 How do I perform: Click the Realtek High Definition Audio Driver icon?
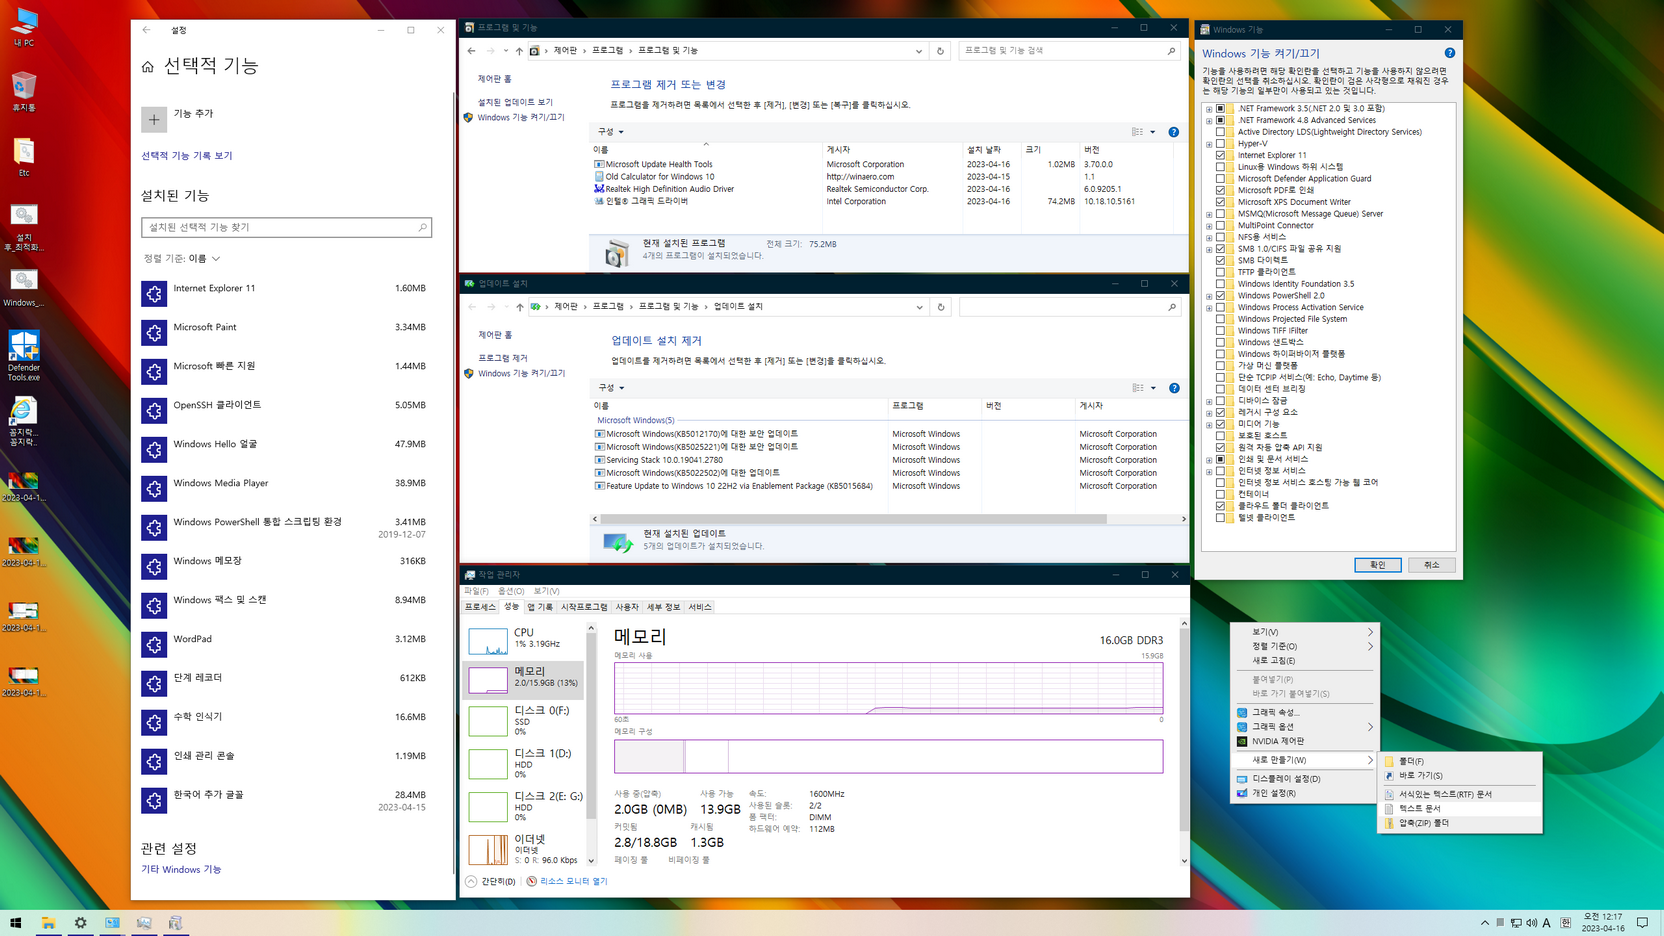pos(599,189)
